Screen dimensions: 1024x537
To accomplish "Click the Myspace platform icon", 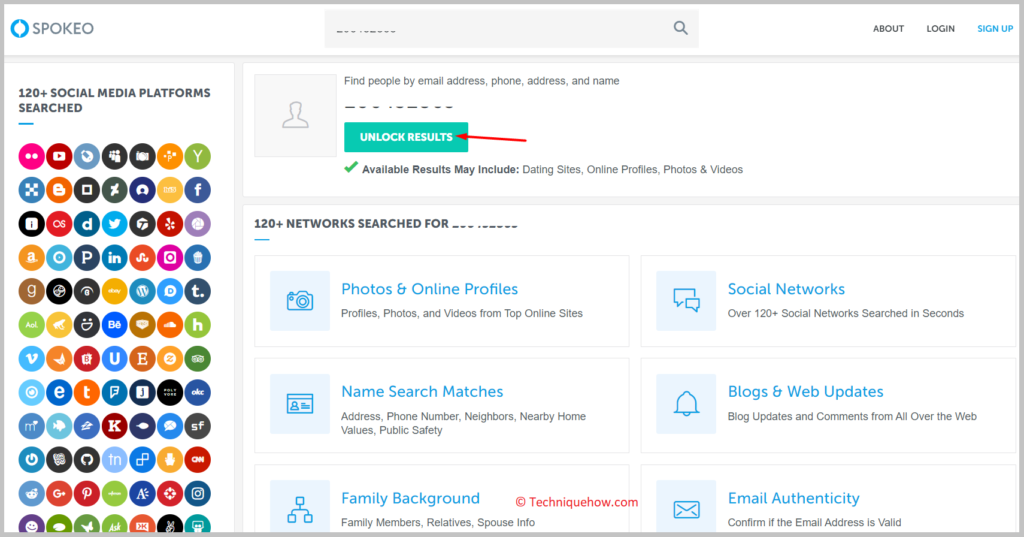I will pos(114,156).
